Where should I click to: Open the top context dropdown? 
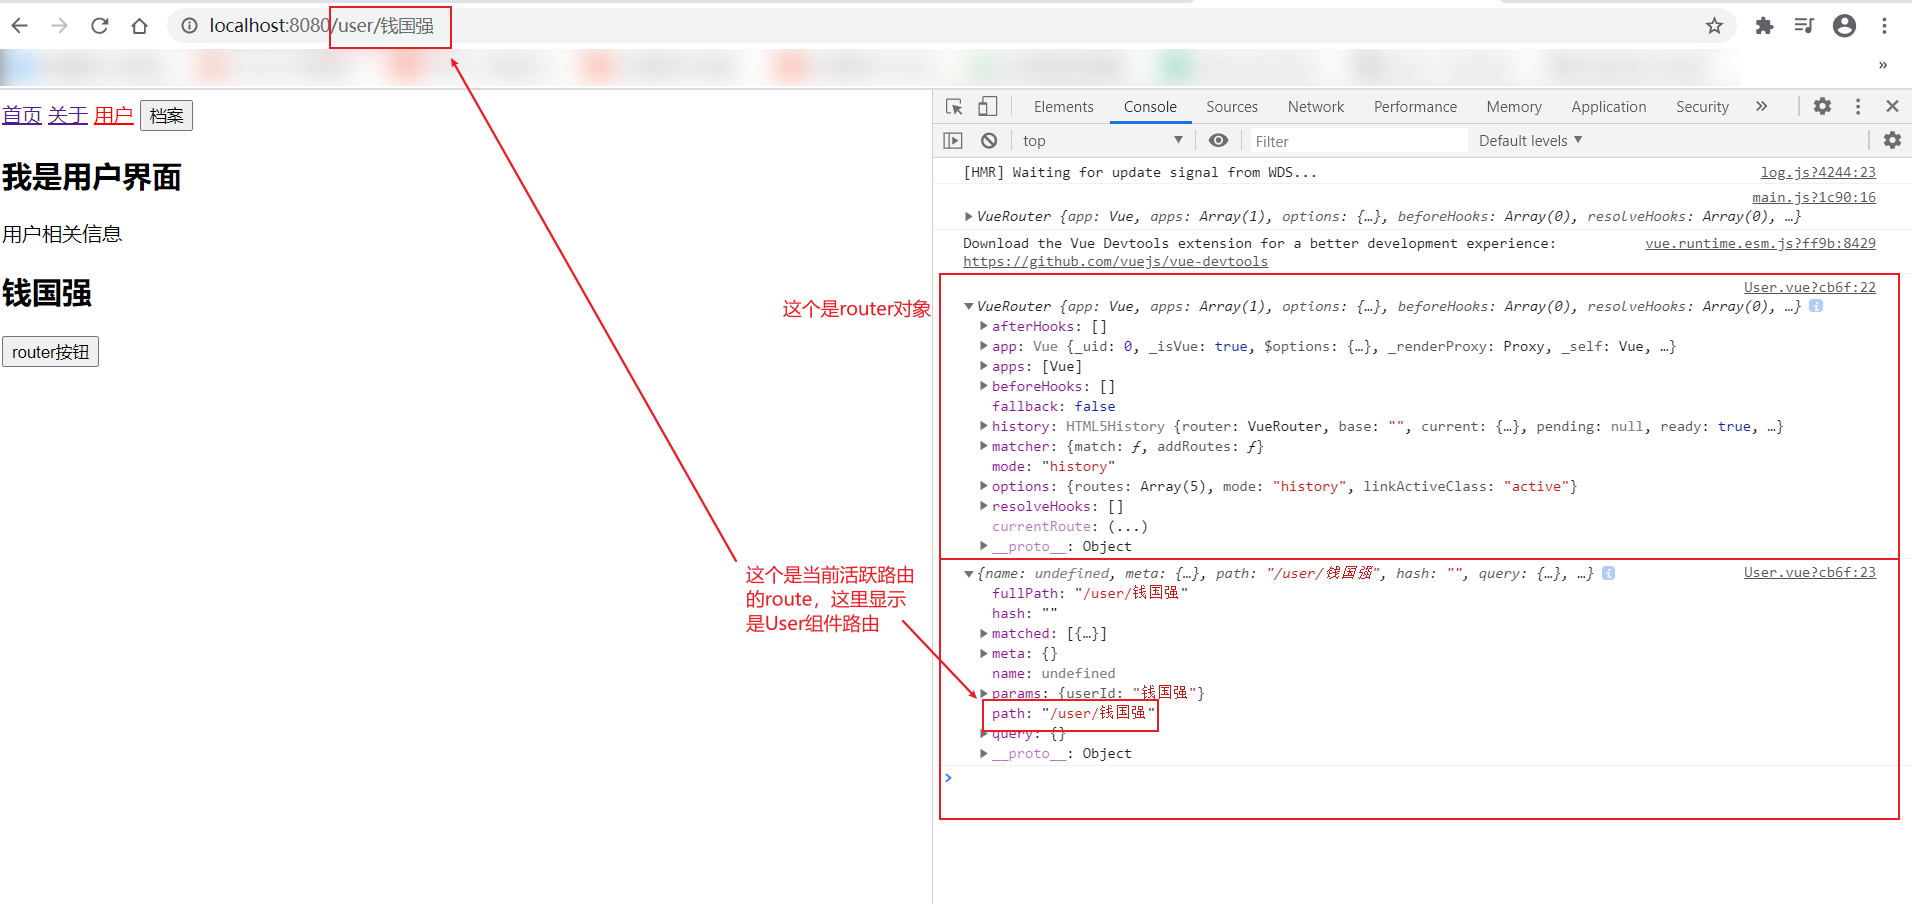point(1103,141)
